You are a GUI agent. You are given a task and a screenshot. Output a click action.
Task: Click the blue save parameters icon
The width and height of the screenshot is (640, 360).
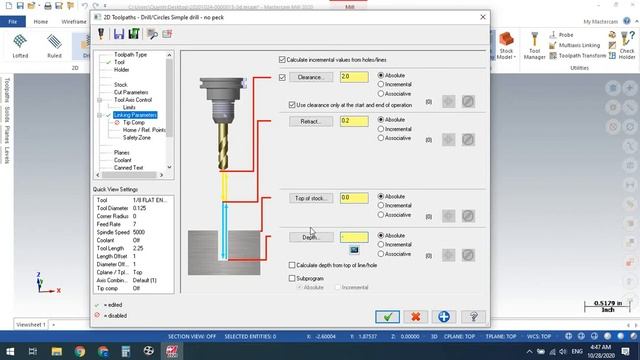click(118, 34)
